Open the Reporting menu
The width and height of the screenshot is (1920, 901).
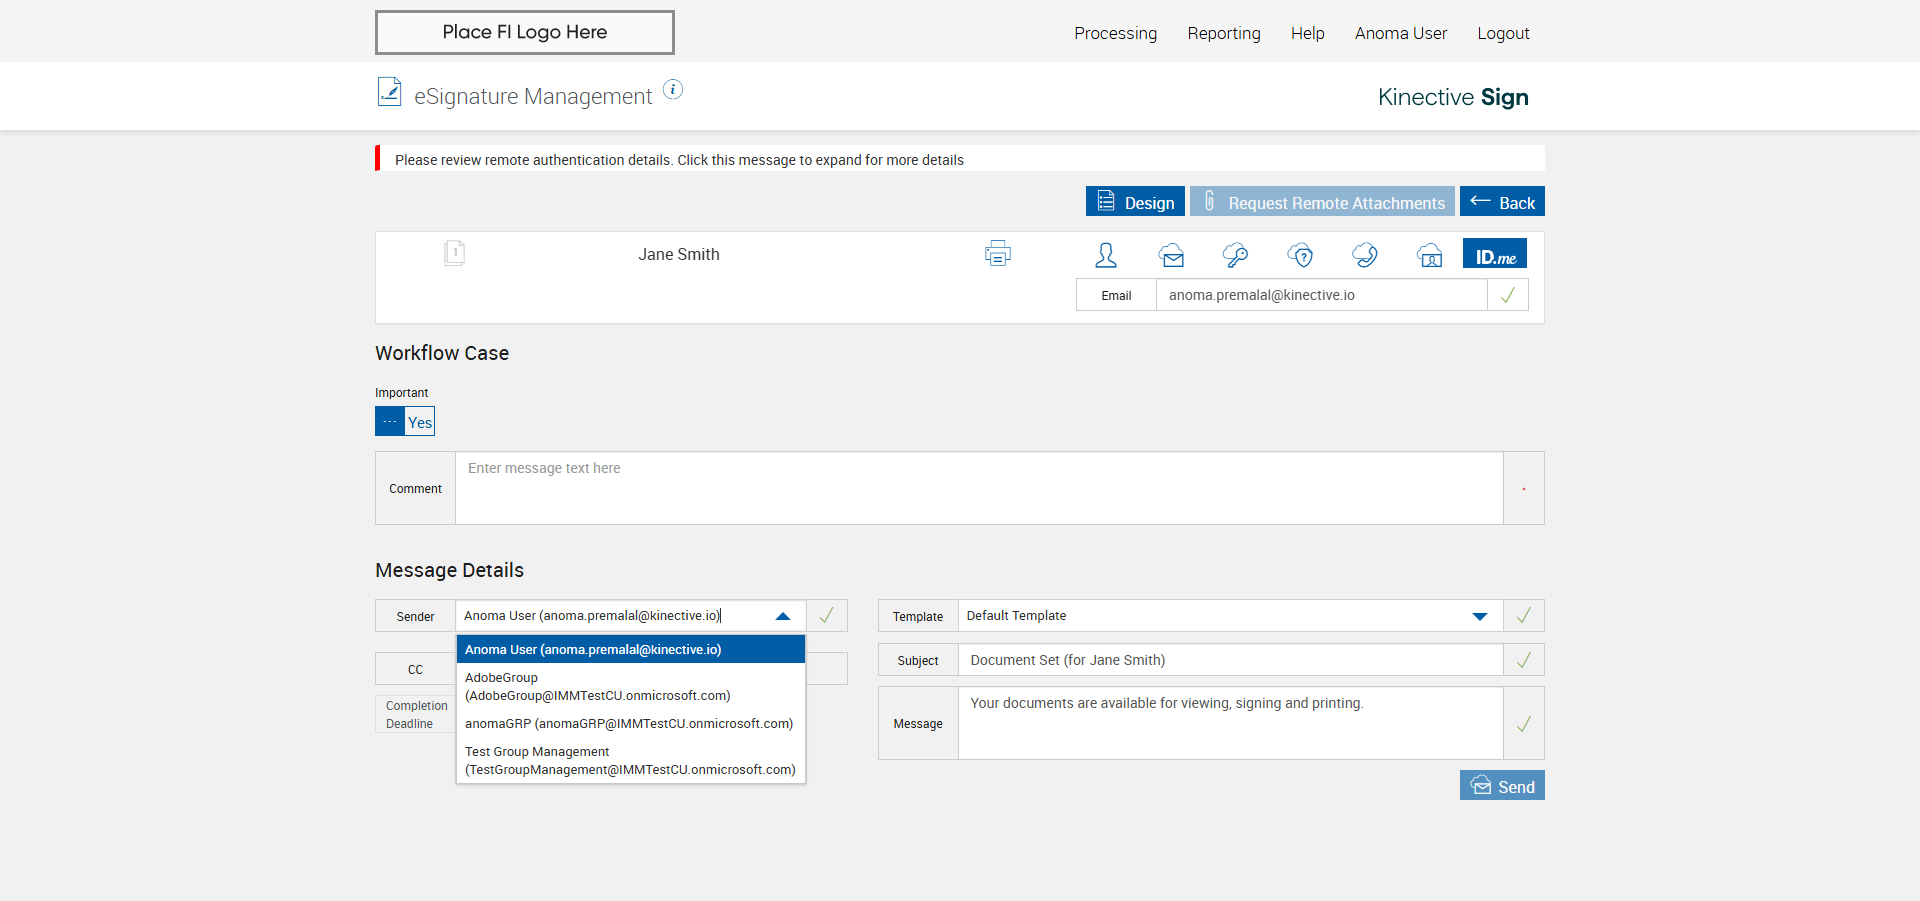pos(1223,33)
